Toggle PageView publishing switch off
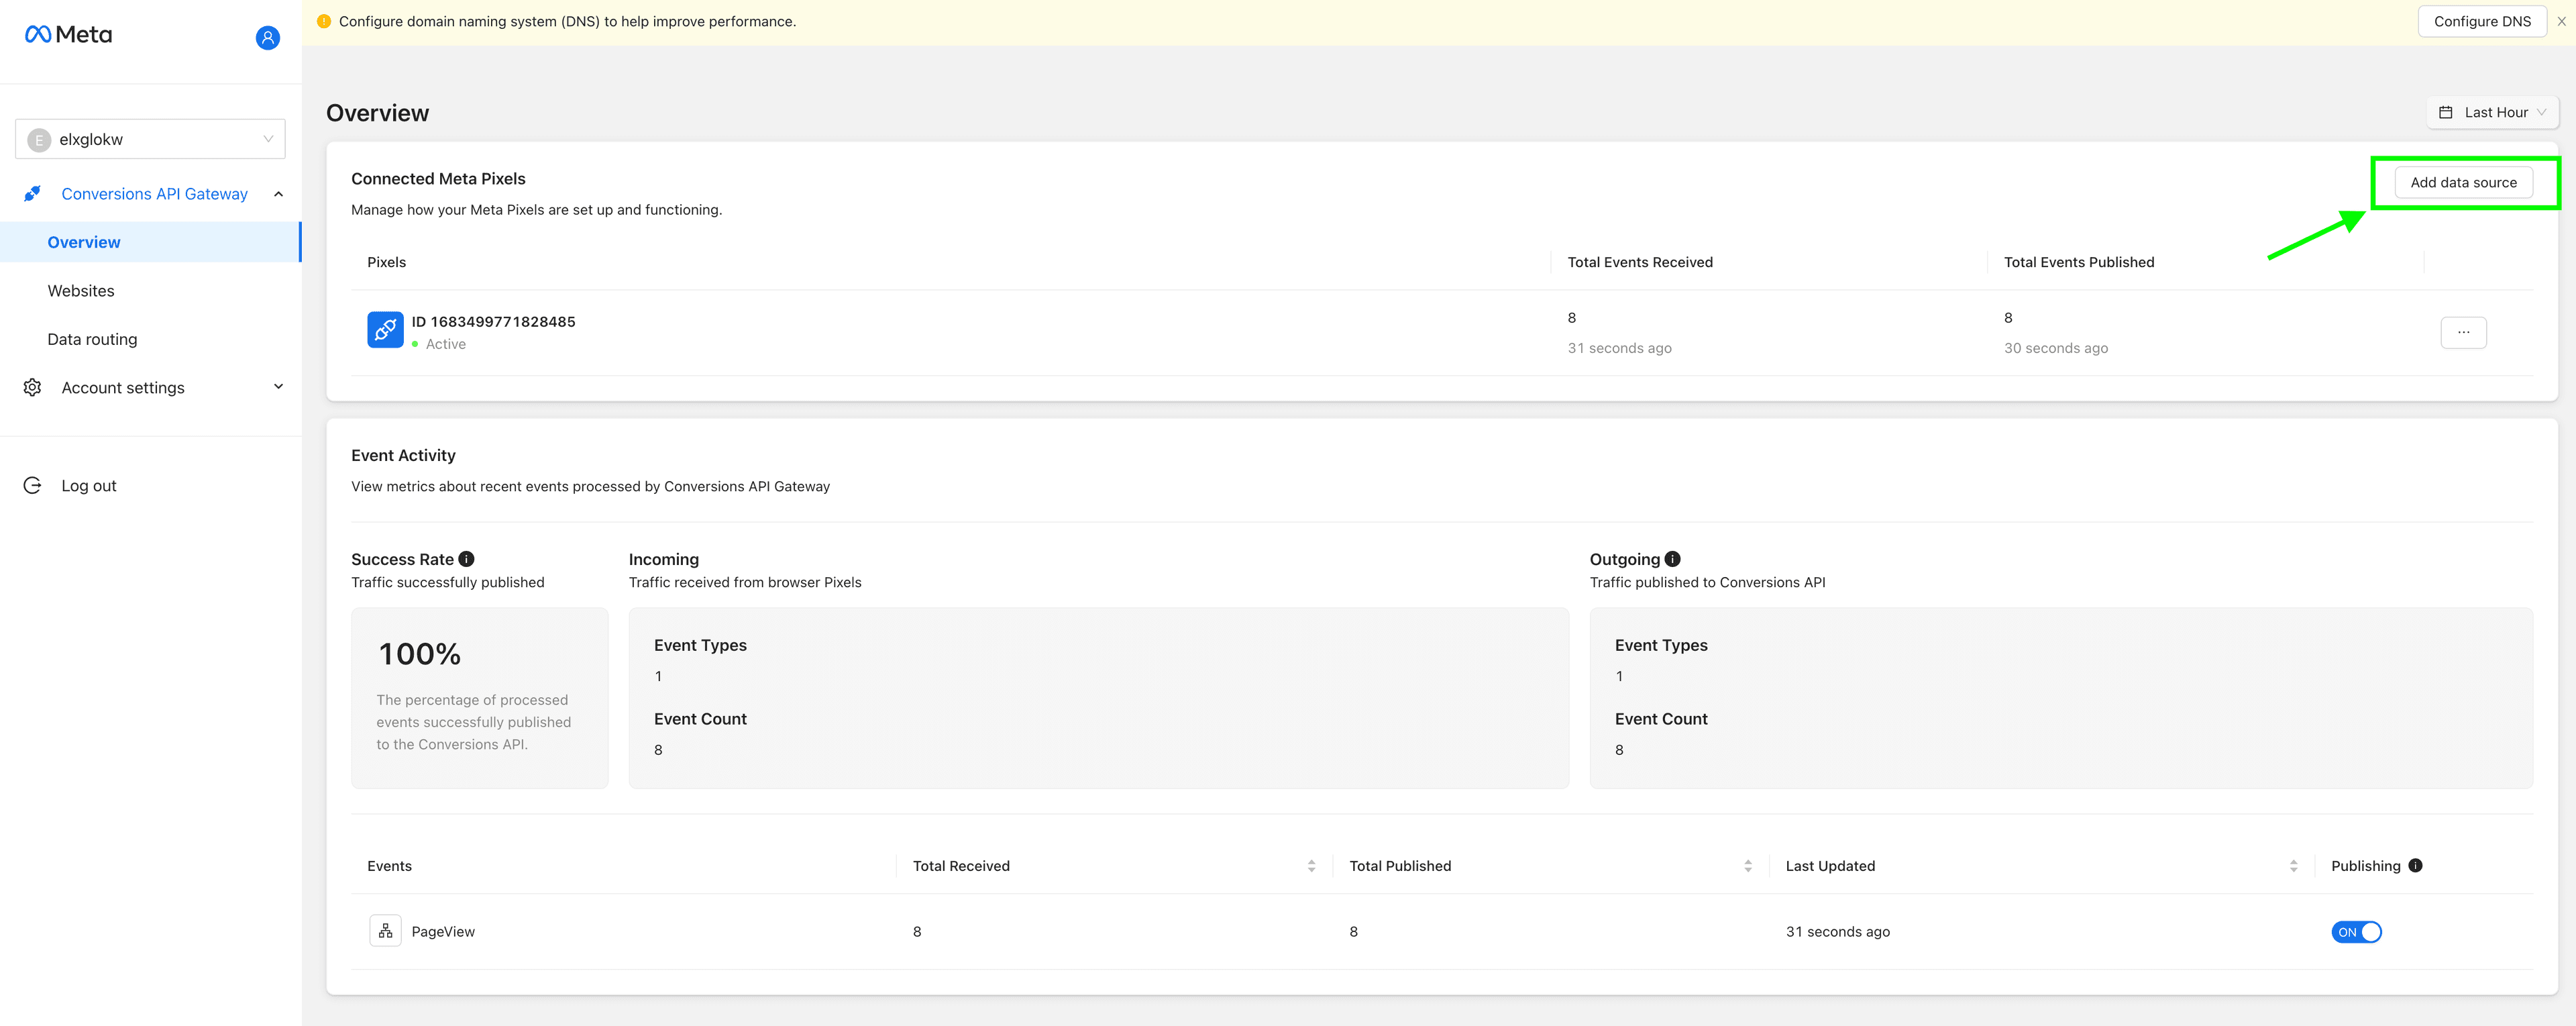Image resolution: width=2576 pixels, height=1026 pixels. (2356, 933)
